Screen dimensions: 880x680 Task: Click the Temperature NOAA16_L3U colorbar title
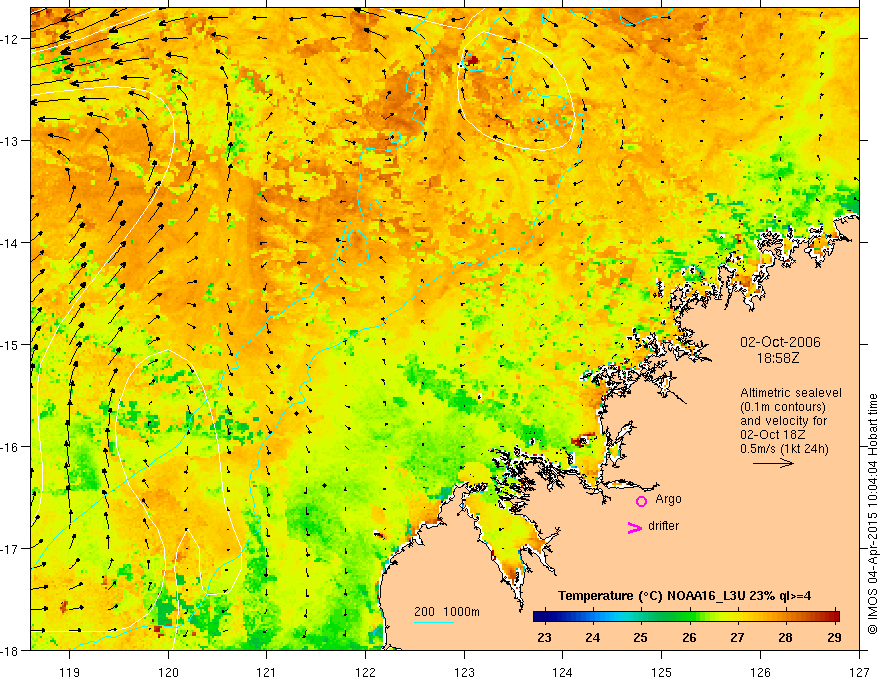[684, 596]
